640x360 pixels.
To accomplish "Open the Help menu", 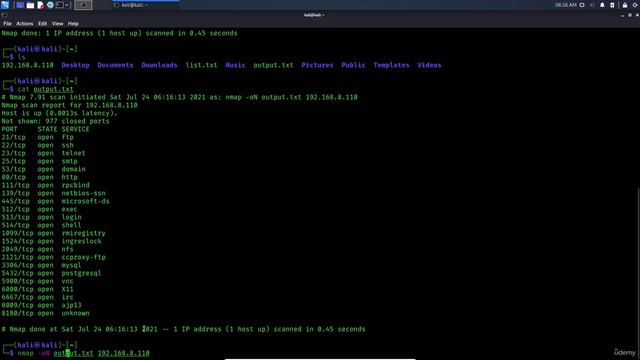I will click(73, 24).
